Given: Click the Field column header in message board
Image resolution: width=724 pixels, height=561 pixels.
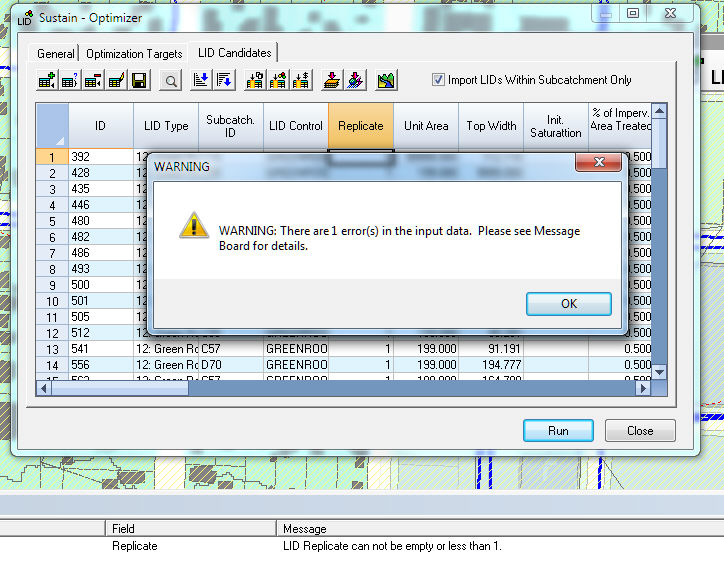Looking at the screenshot, I should tap(190, 529).
